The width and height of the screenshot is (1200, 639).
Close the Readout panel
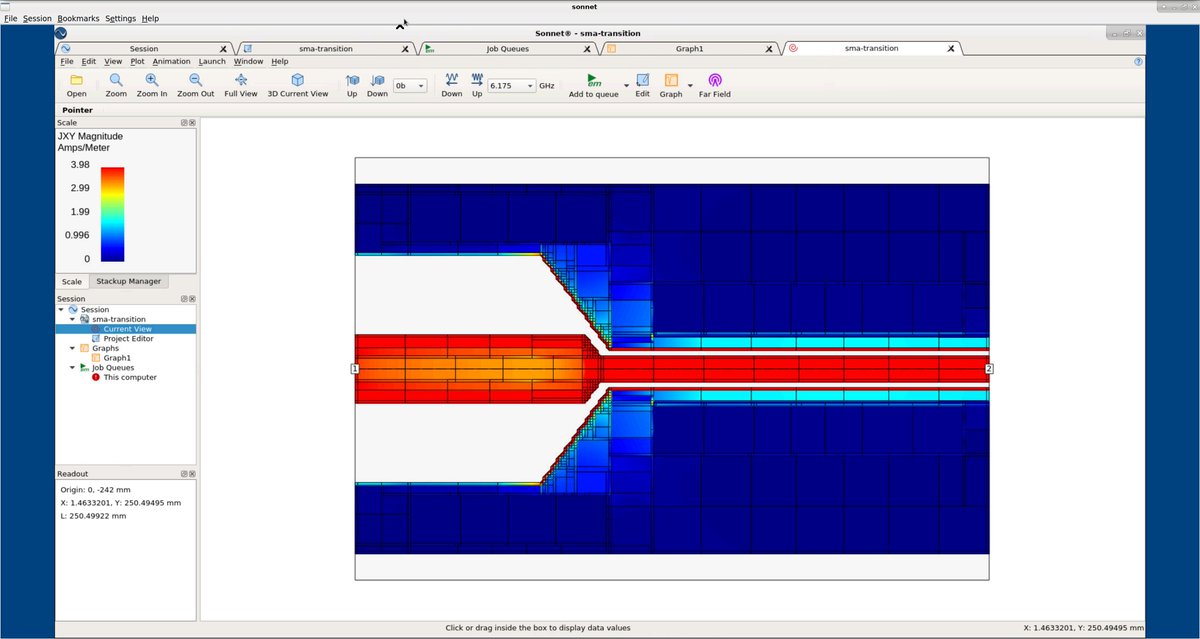(x=192, y=473)
